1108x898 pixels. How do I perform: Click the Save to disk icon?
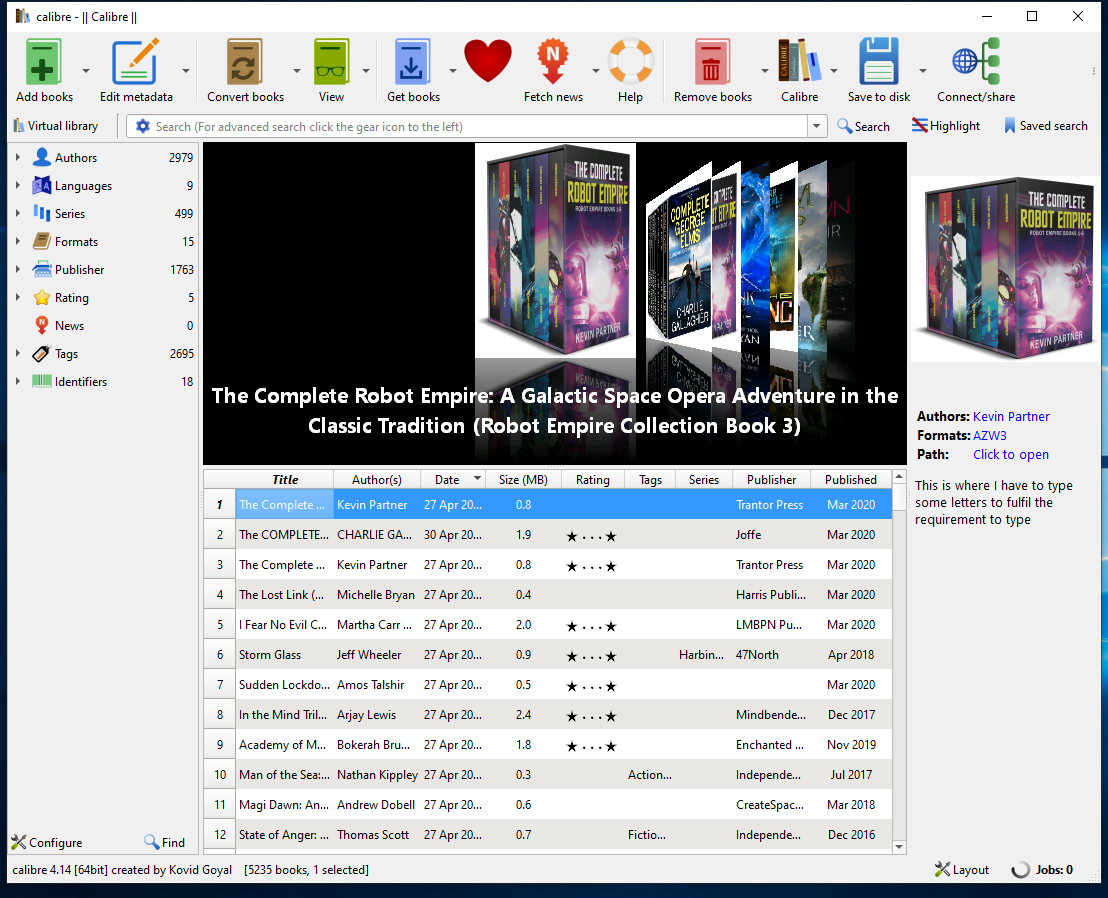pos(878,63)
